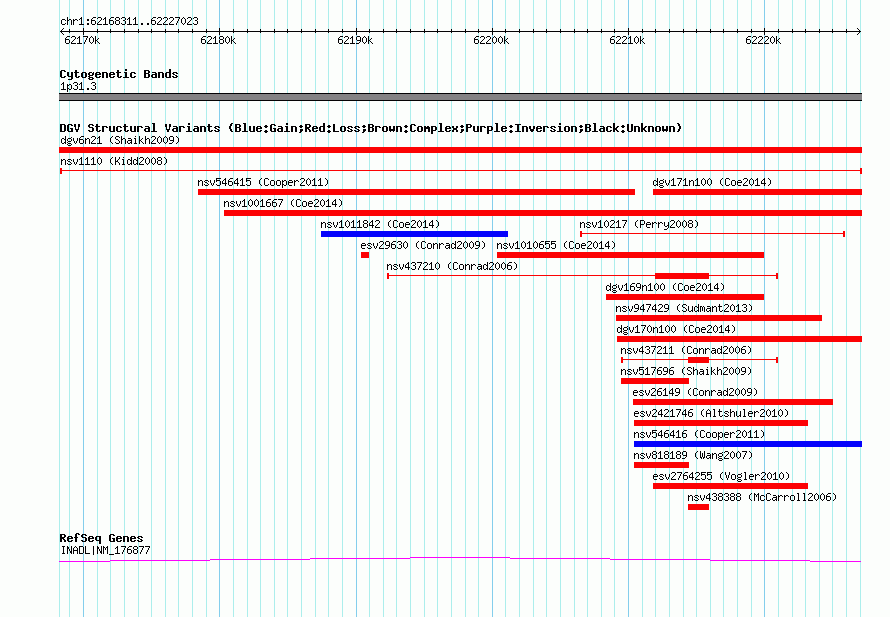This screenshot has height=617, width=890.
Task: Click the 62170k ruler label
Action: pos(82,41)
